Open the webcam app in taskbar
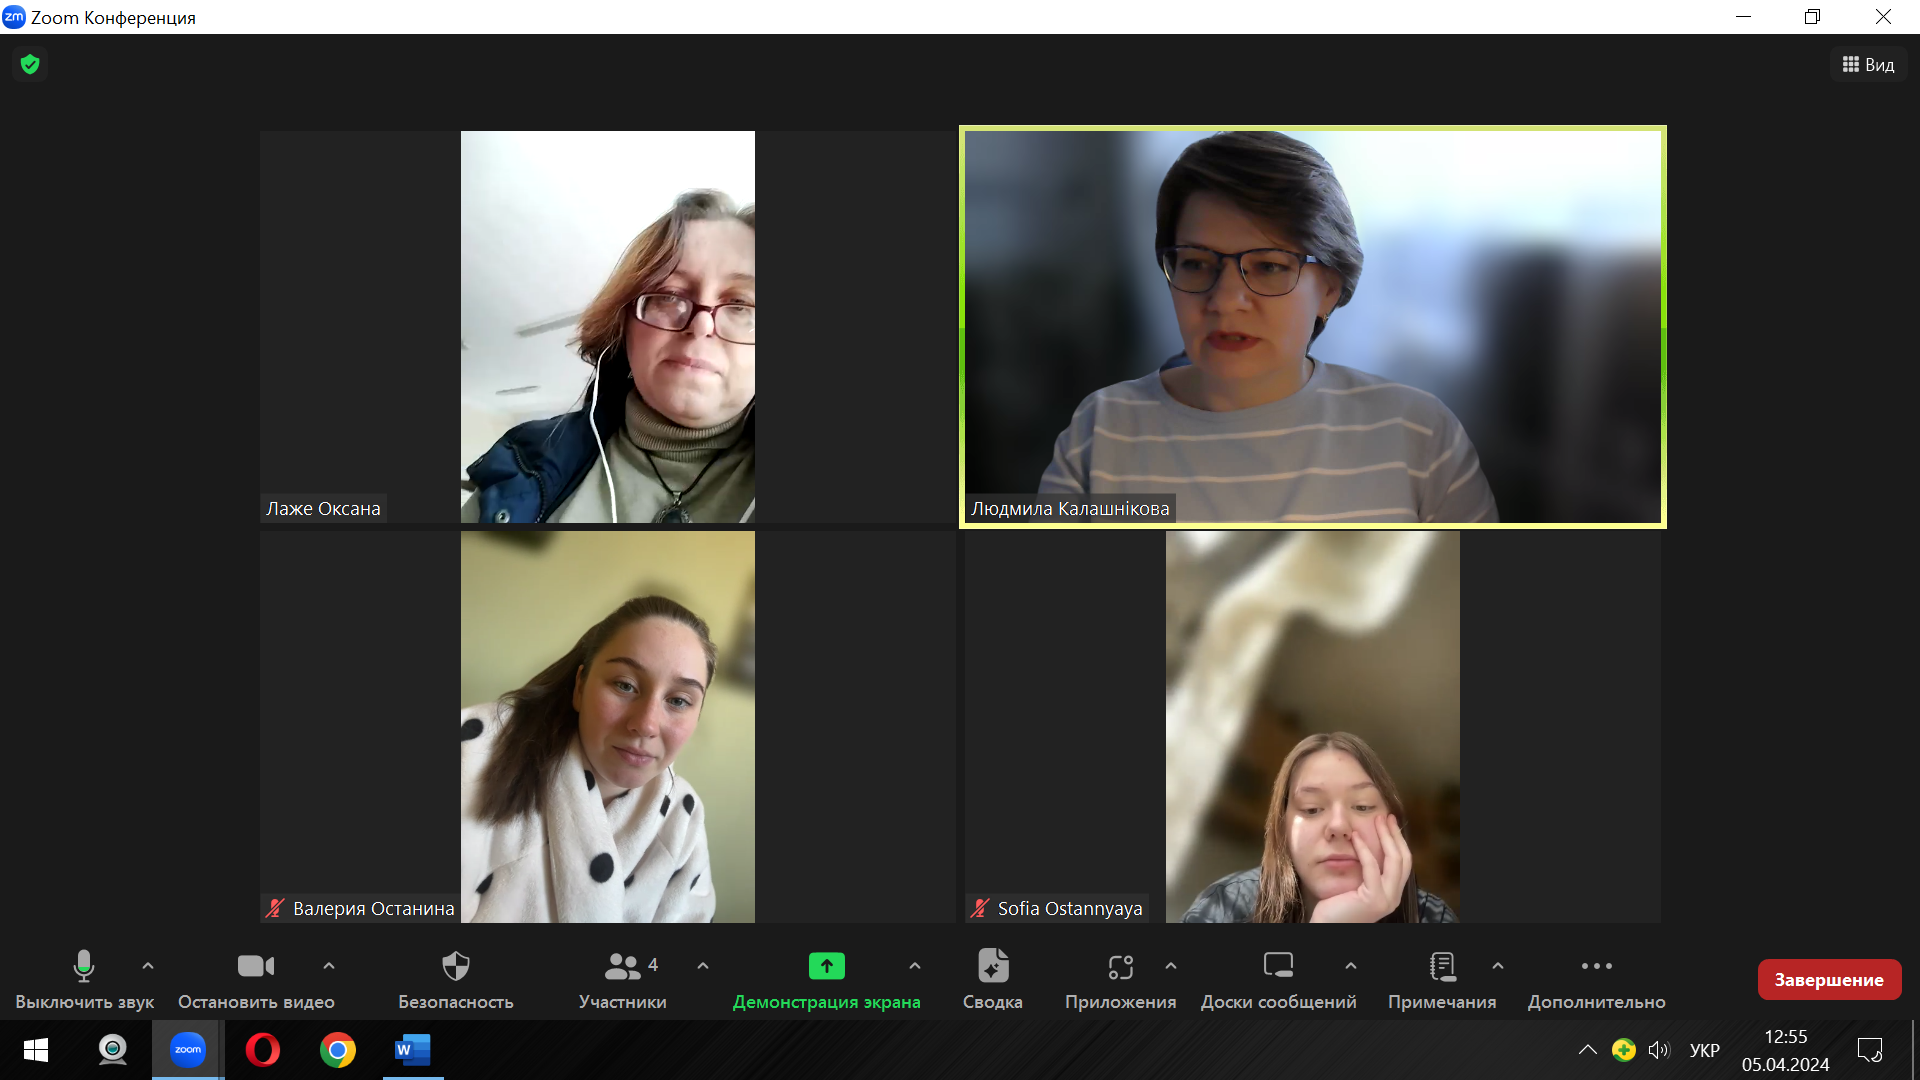The height and width of the screenshot is (1080, 1920). click(112, 1050)
